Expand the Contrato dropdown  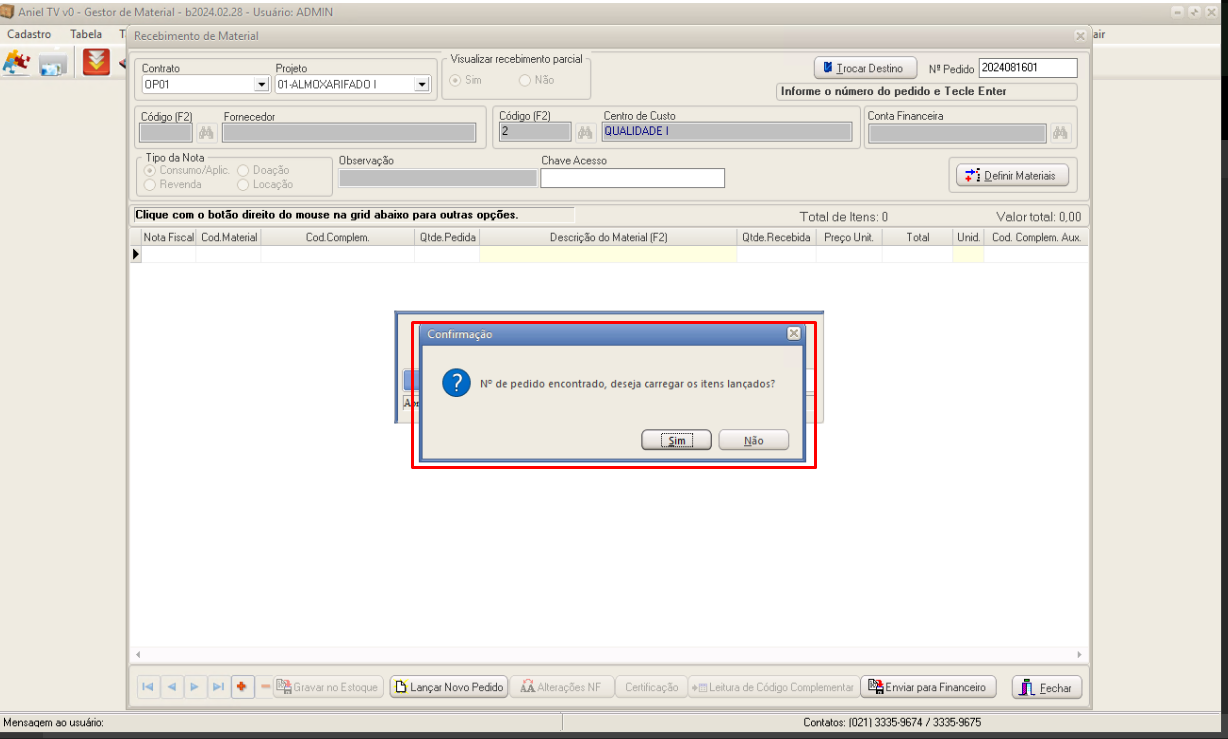(261, 85)
